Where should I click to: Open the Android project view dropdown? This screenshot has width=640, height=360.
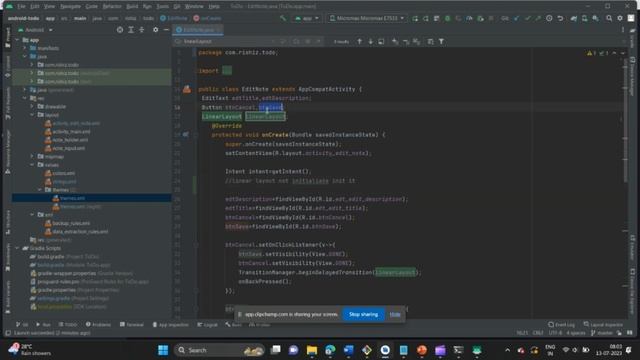(x=36, y=30)
